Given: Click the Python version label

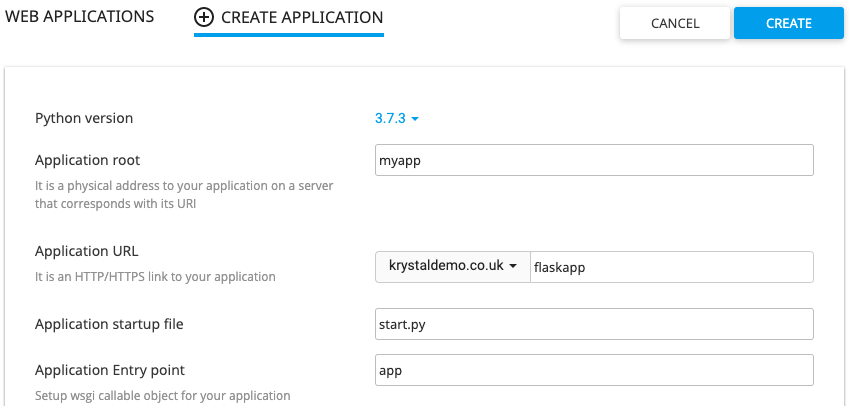Looking at the screenshot, I should point(84,118).
